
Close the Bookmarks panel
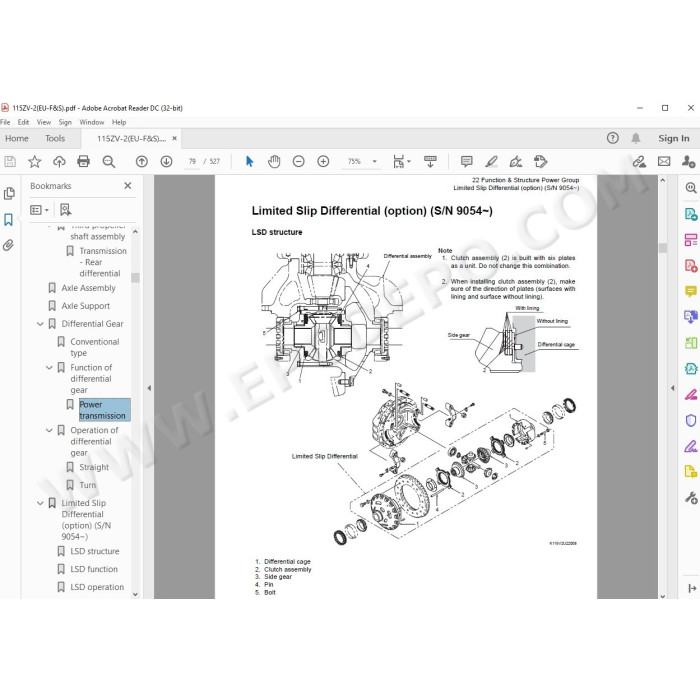point(128,186)
